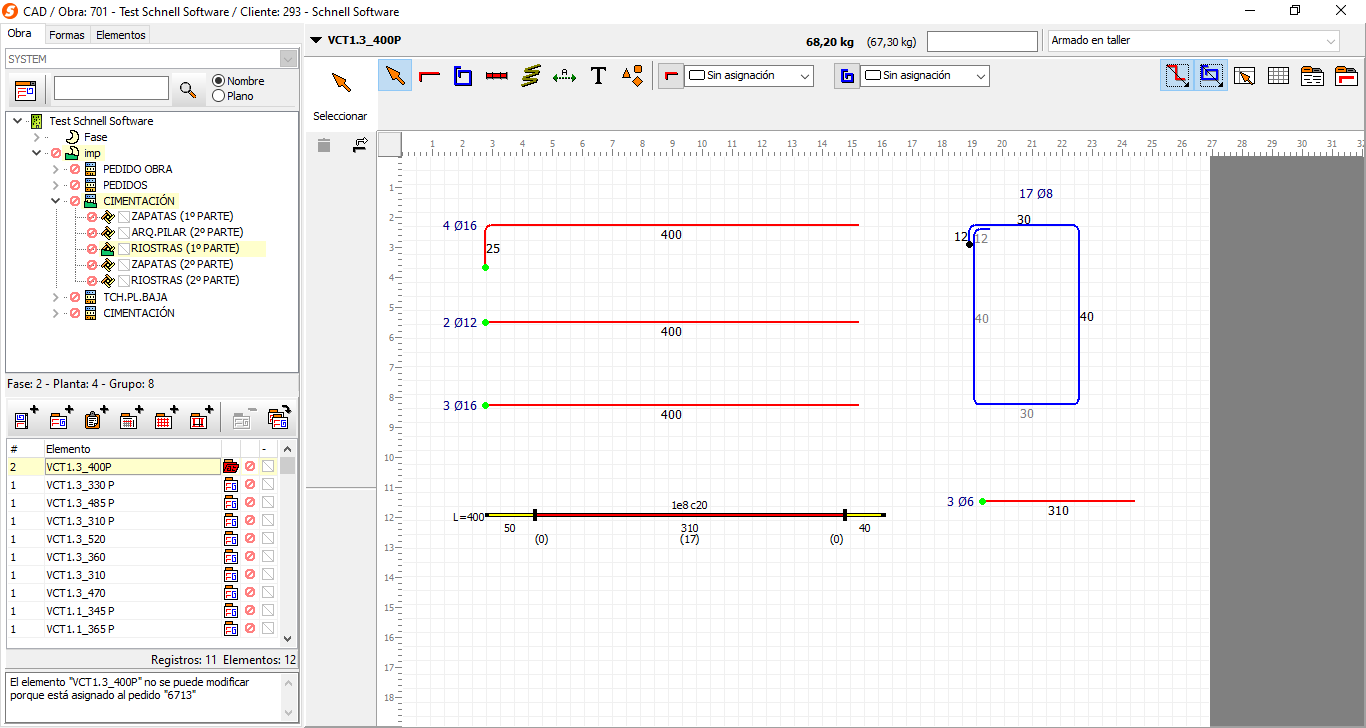Click the 4 Ø16 bar label in drawing
Image resolution: width=1366 pixels, height=728 pixels.
(460, 226)
